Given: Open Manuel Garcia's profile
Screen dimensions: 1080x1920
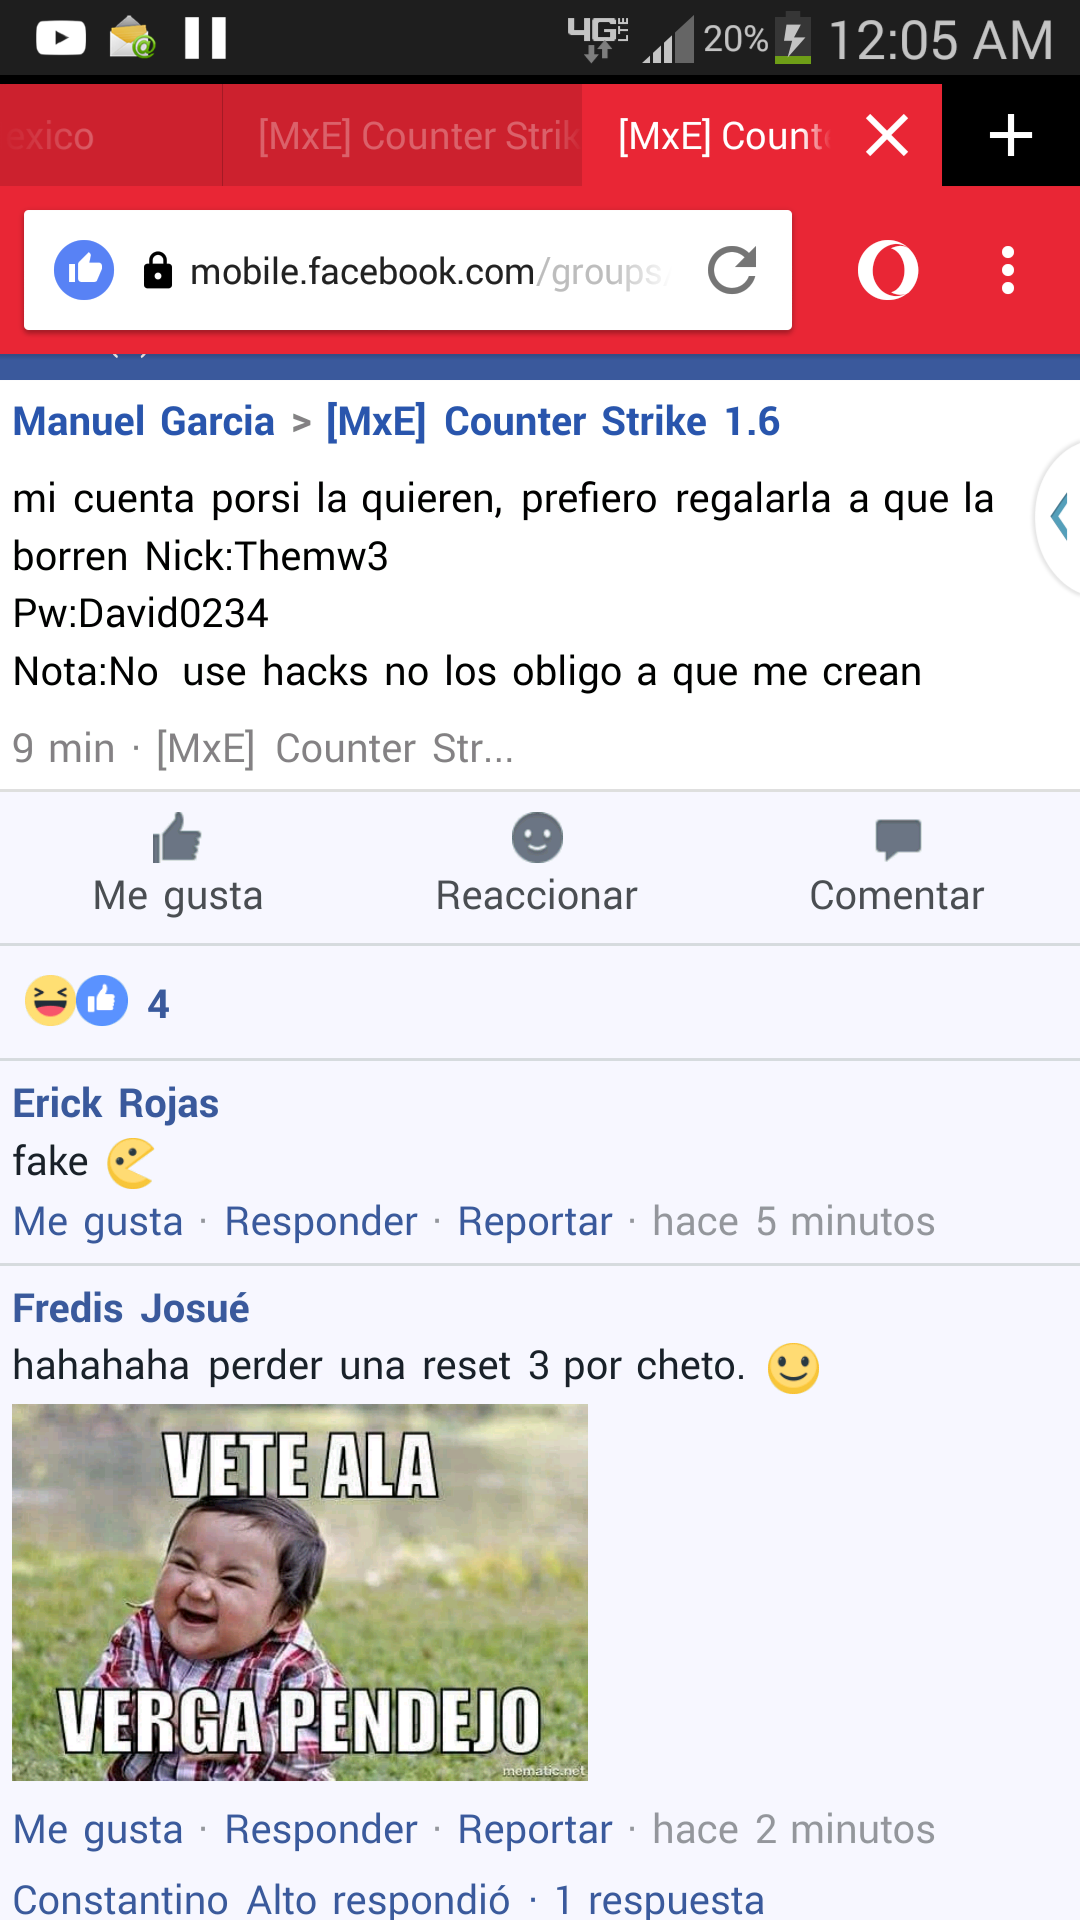Looking at the screenshot, I should [x=143, y=421].
